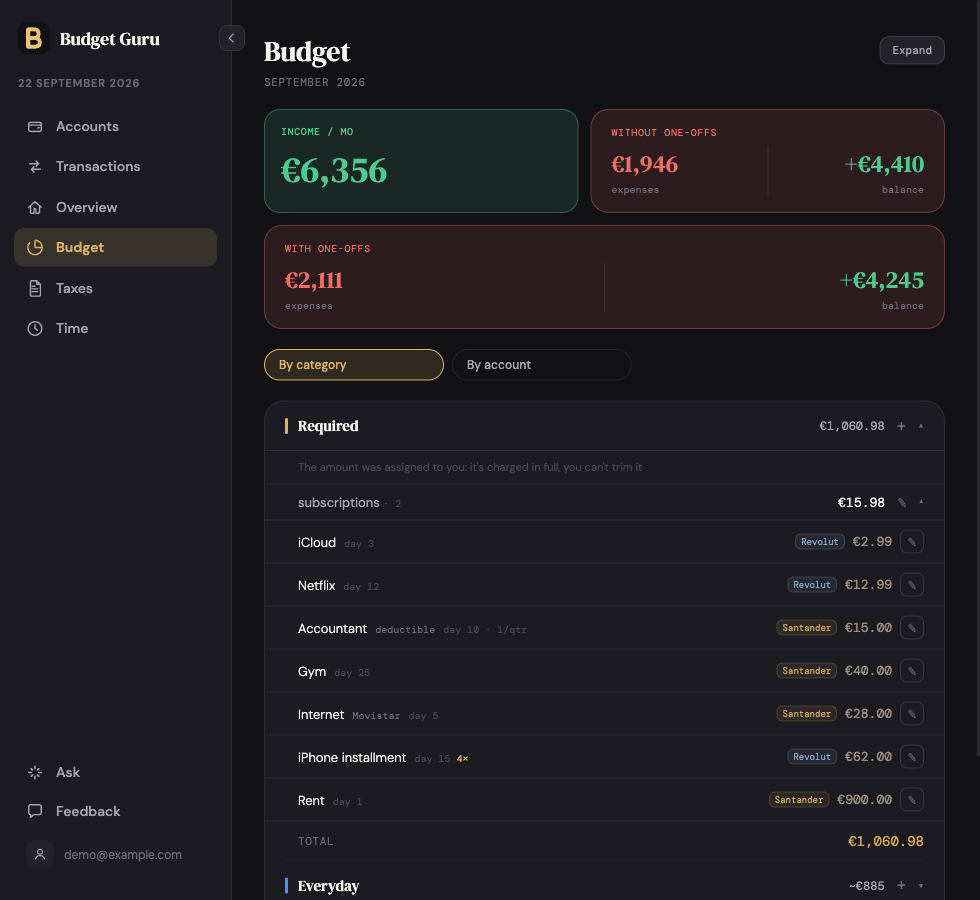Click the 4× installment badge
The width and height of the screenshot is (980, 900).
(x=462, y=758)
